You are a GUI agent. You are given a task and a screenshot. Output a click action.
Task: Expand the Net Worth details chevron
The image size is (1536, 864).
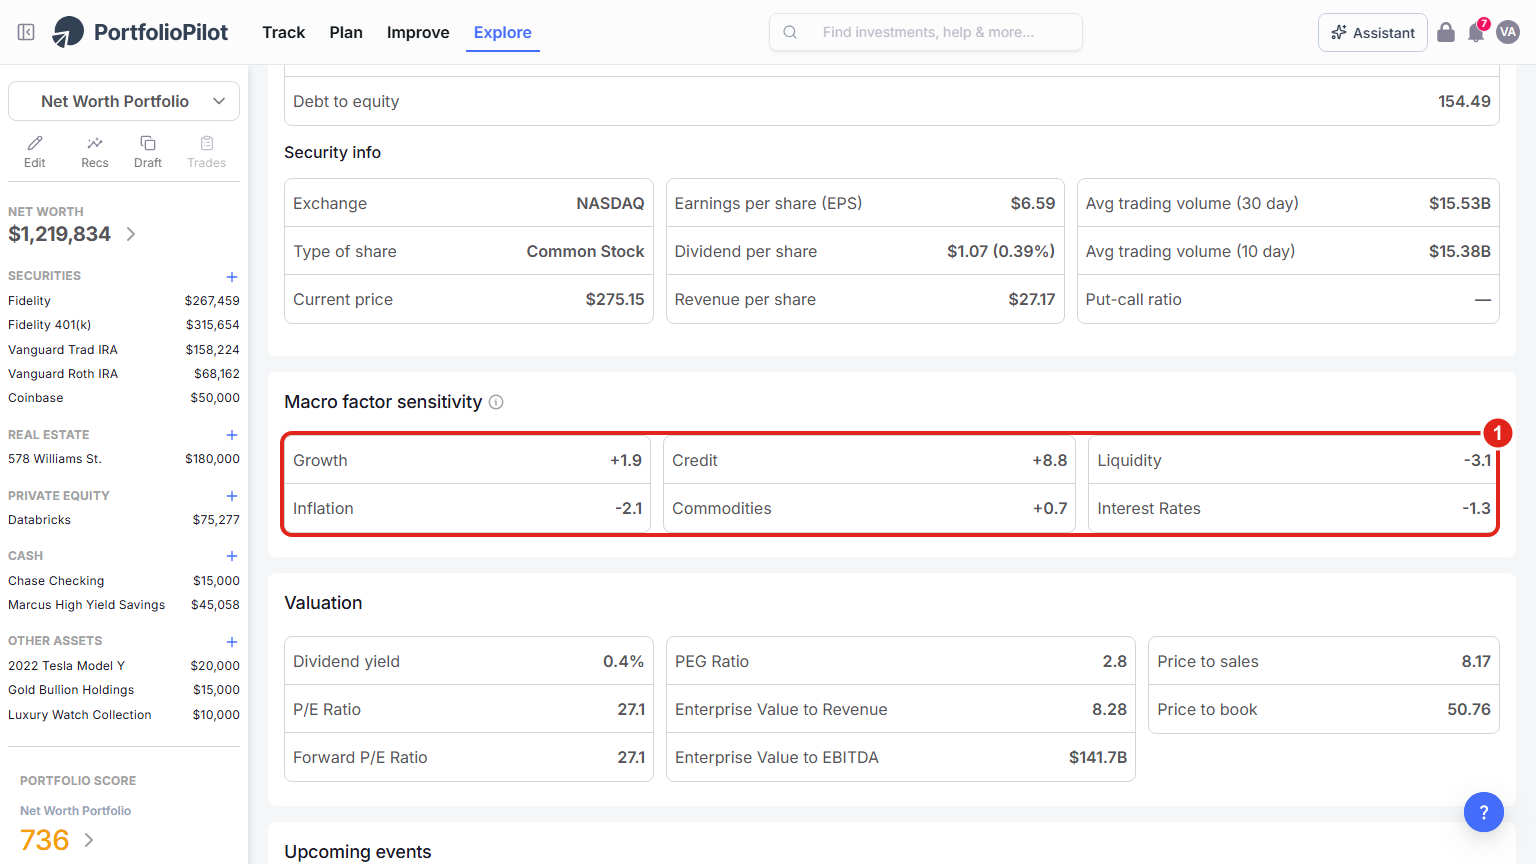(131, 234)
